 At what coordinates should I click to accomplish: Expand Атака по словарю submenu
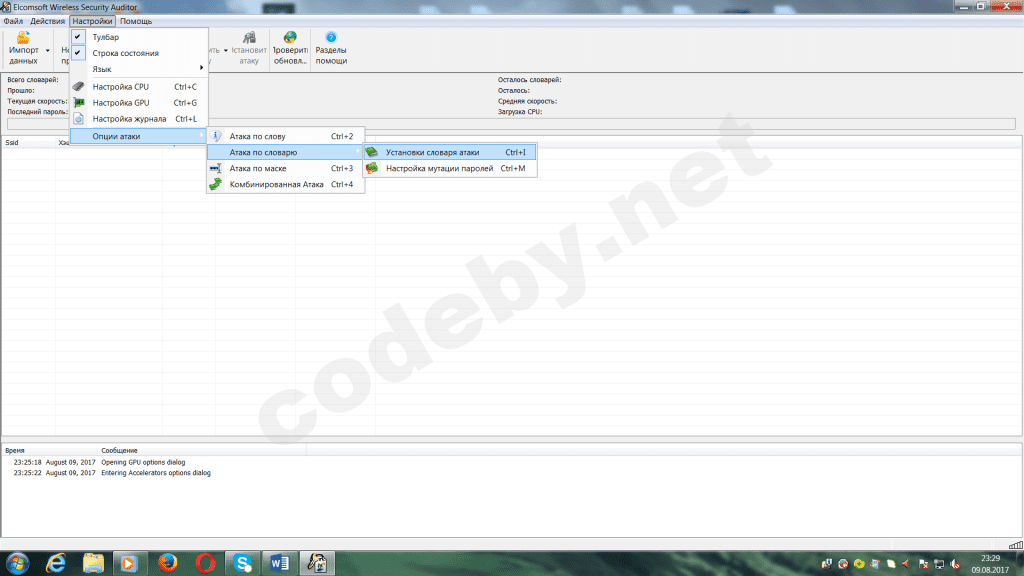[285, 152]
